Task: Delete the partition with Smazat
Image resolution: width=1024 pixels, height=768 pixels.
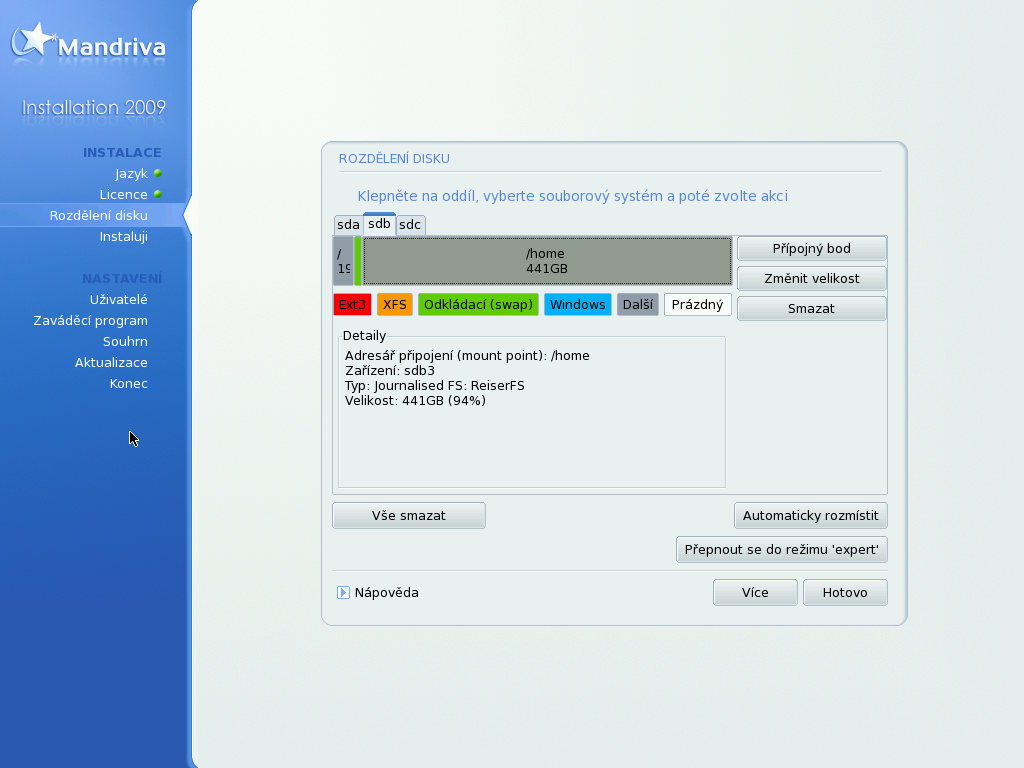Action: [x=811, y=308]
